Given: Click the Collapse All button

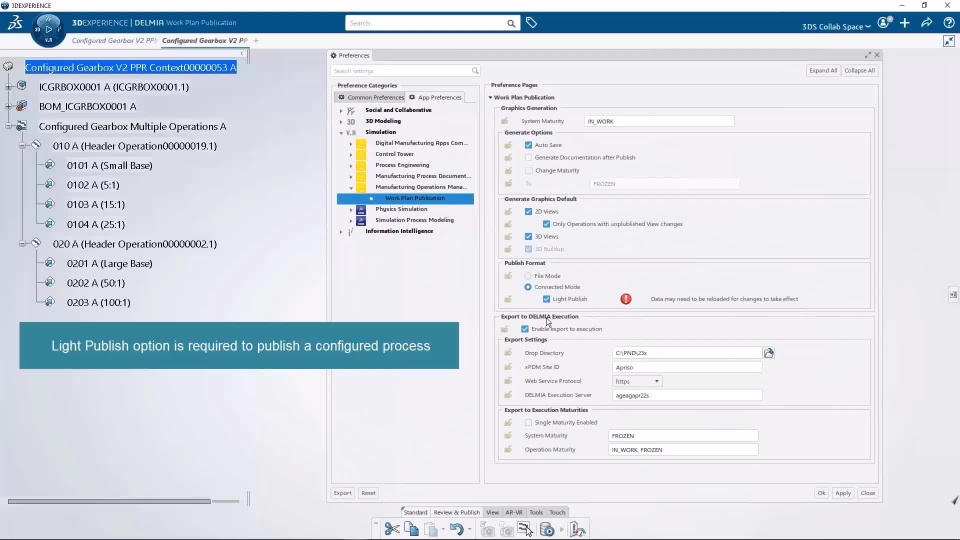Looking at the screenshot, I should click(x=860, y=70).
